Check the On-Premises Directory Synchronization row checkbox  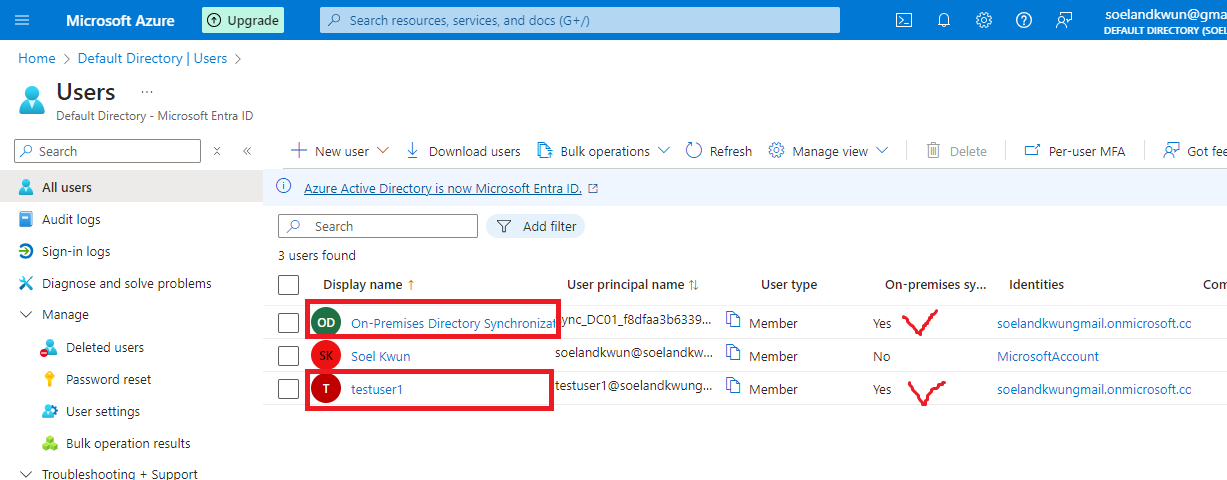[x=288, y=322]
